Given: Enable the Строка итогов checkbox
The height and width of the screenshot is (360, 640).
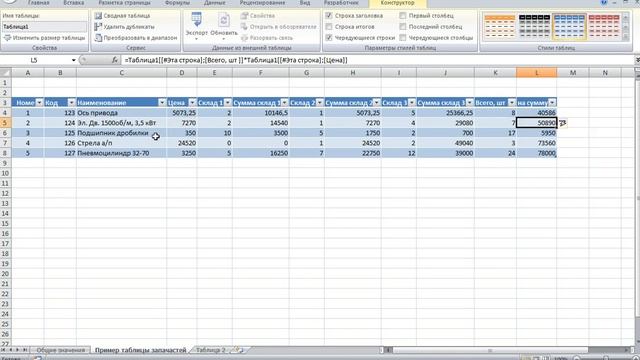Looking at the screenshot, I should click(329, 27).
